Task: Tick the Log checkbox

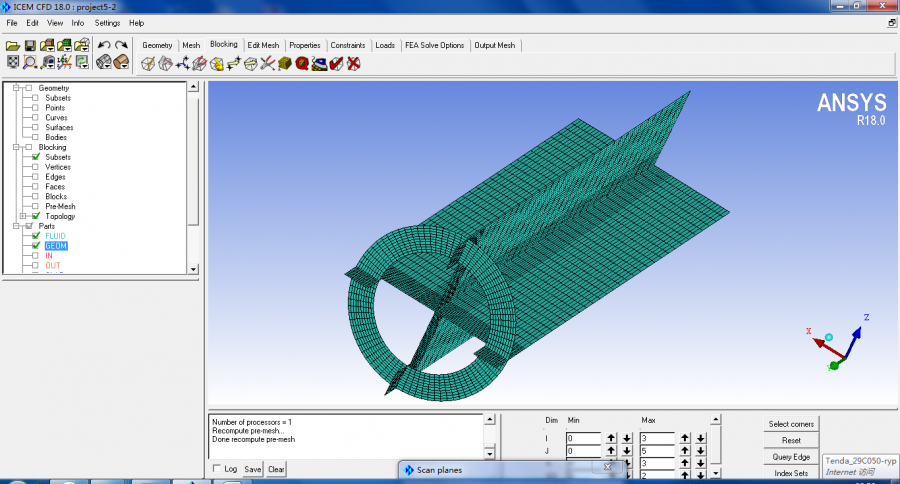Action: coord(216,468)
